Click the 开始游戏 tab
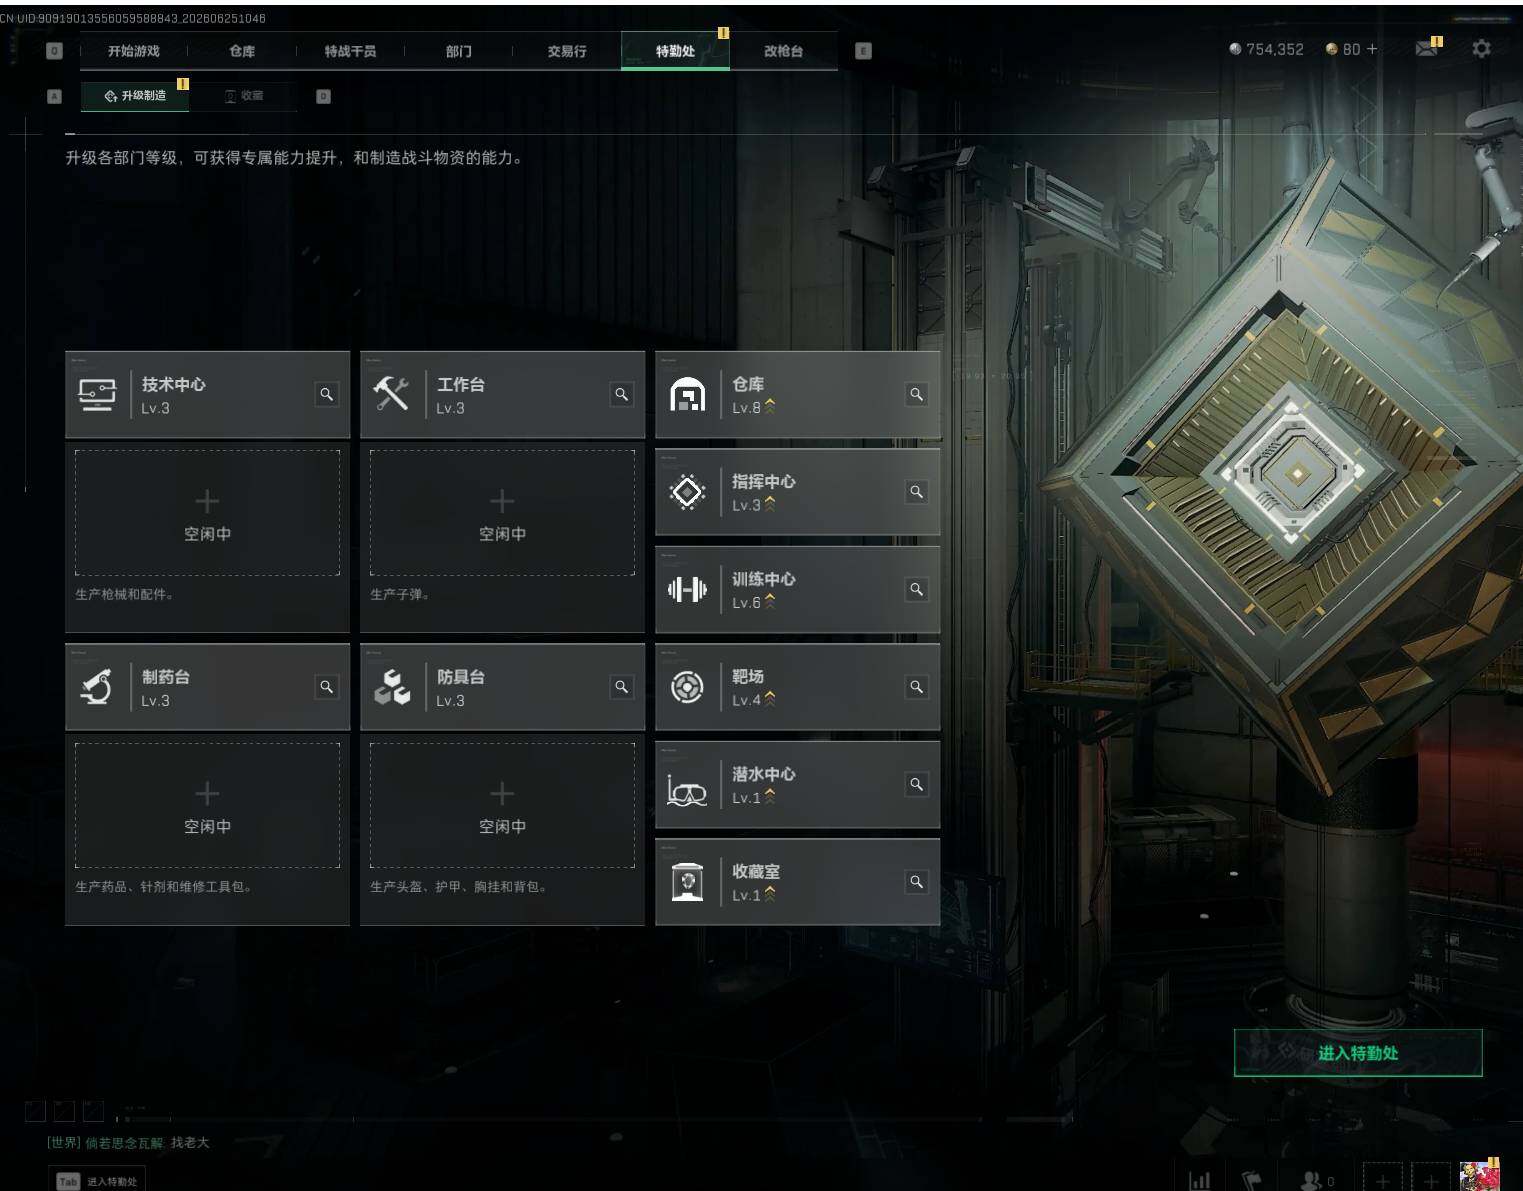 (134, 51)
